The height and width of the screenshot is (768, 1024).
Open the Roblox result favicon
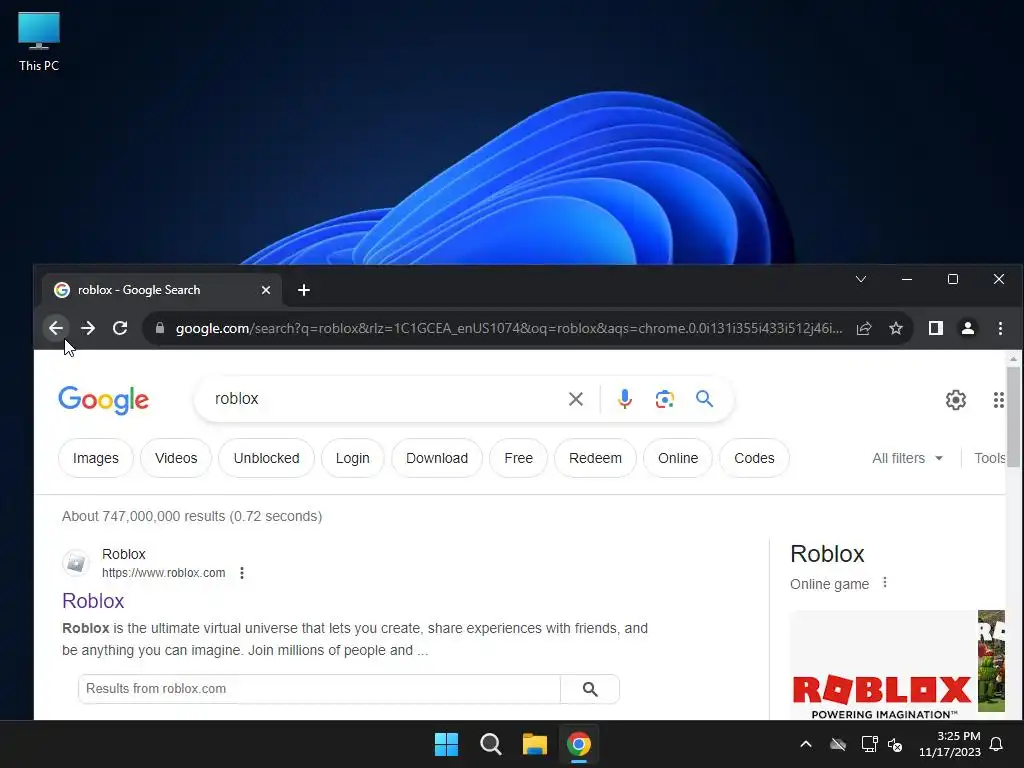point(76,563)
